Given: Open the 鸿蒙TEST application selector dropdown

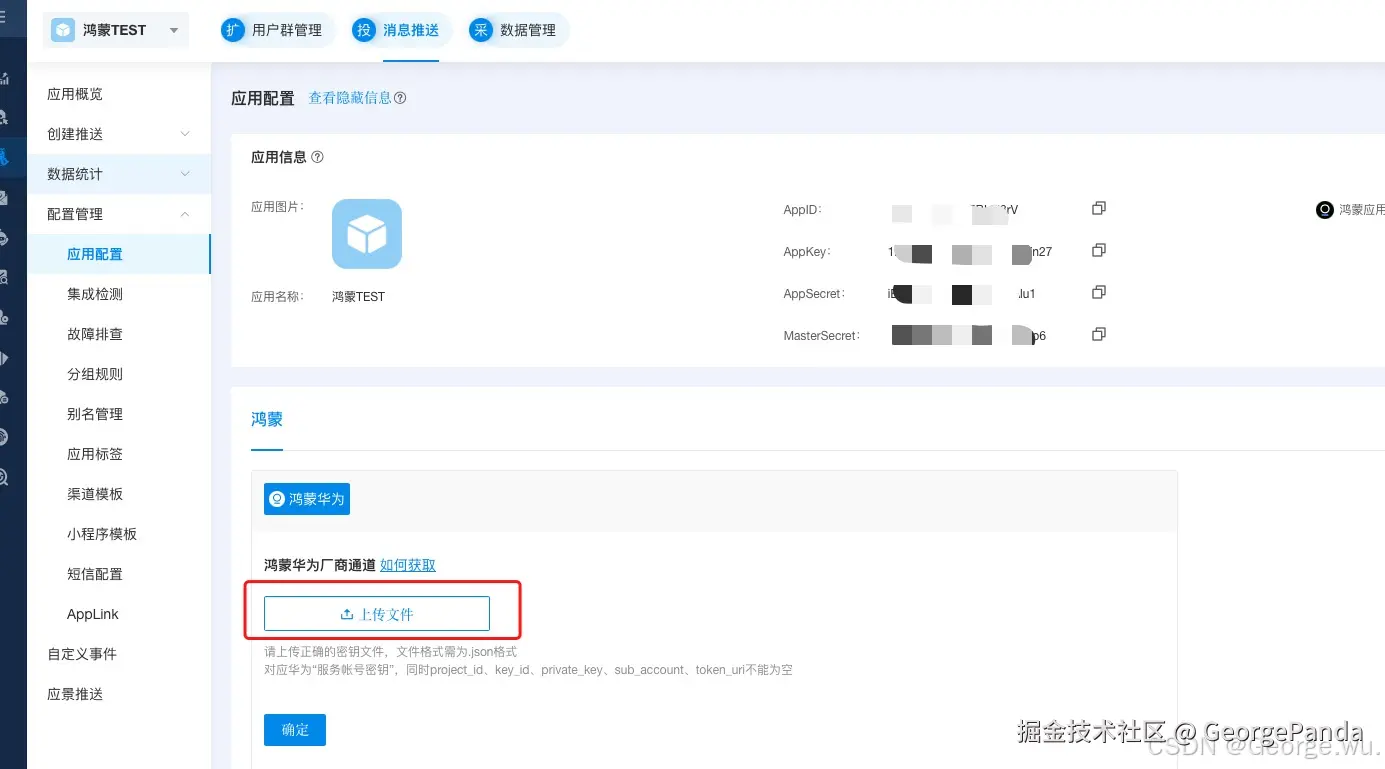Looking at the screenshot, I should coord(176,30).
